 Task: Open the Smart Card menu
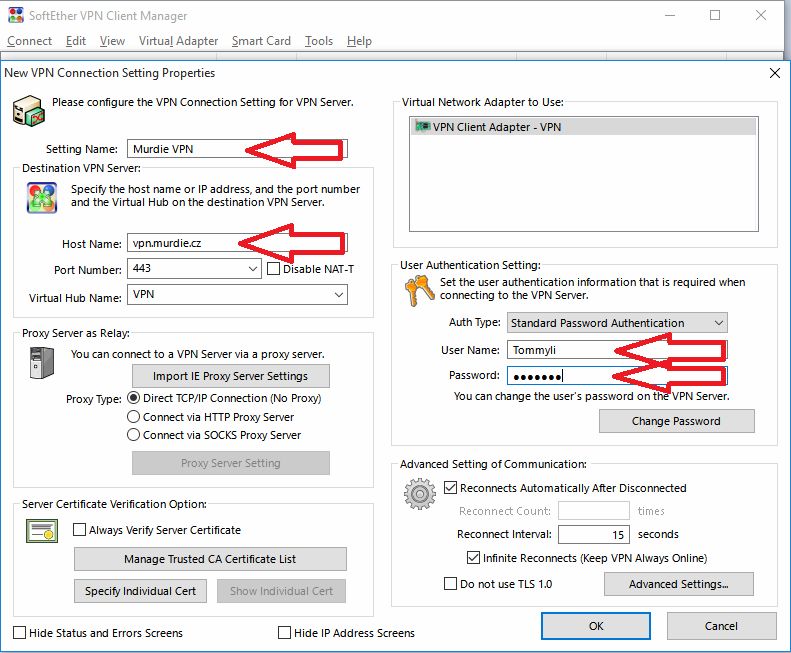261,41
